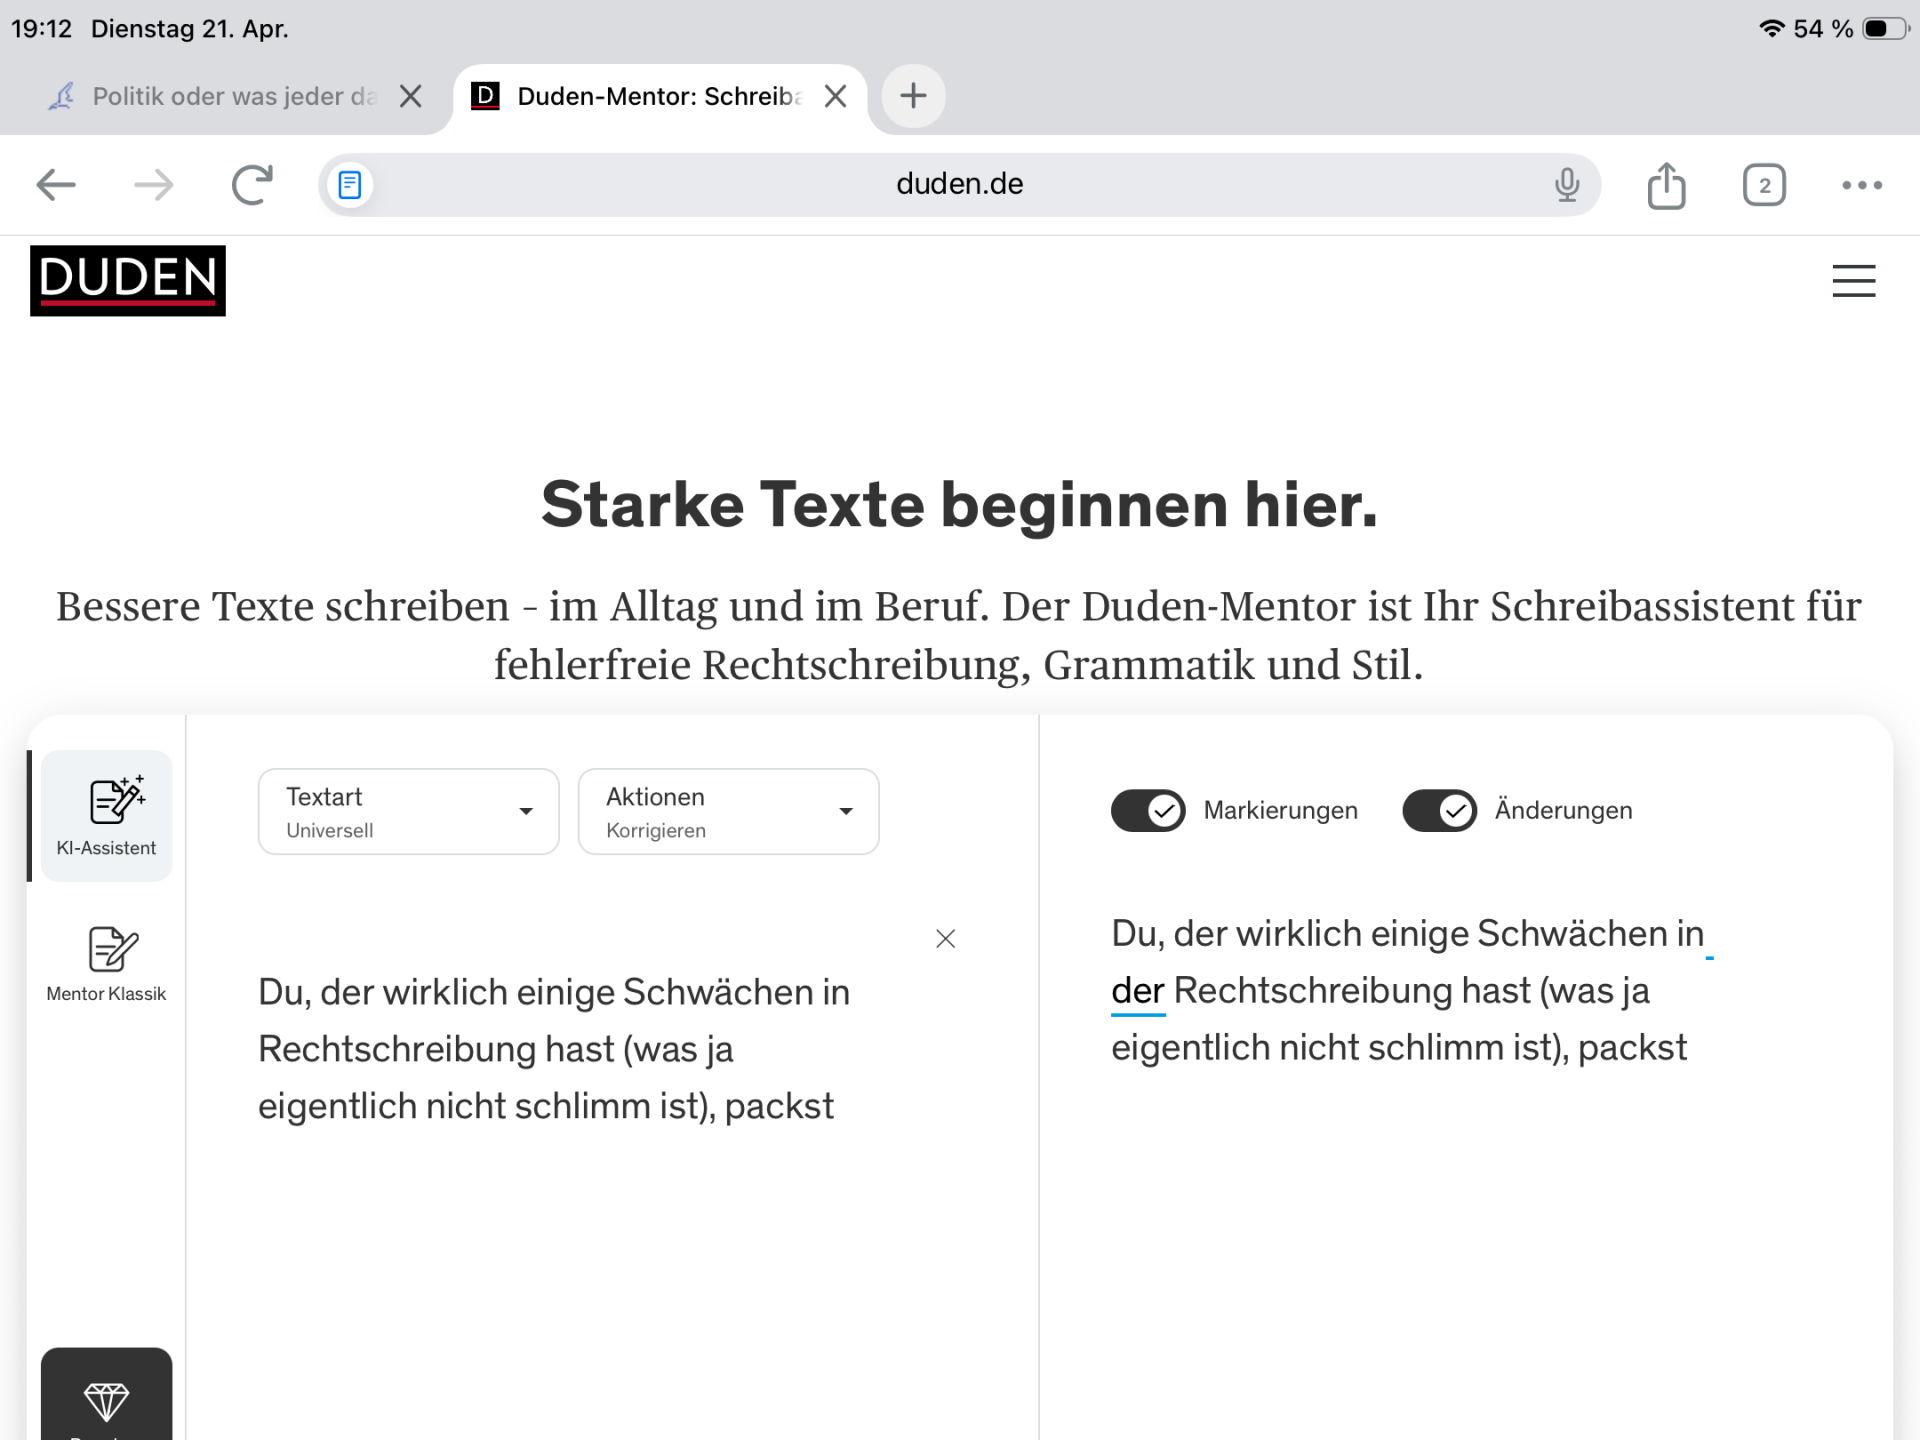Click the duden.de address bar
Viewport: 1920px width, 1440px height.
point(958,185)
